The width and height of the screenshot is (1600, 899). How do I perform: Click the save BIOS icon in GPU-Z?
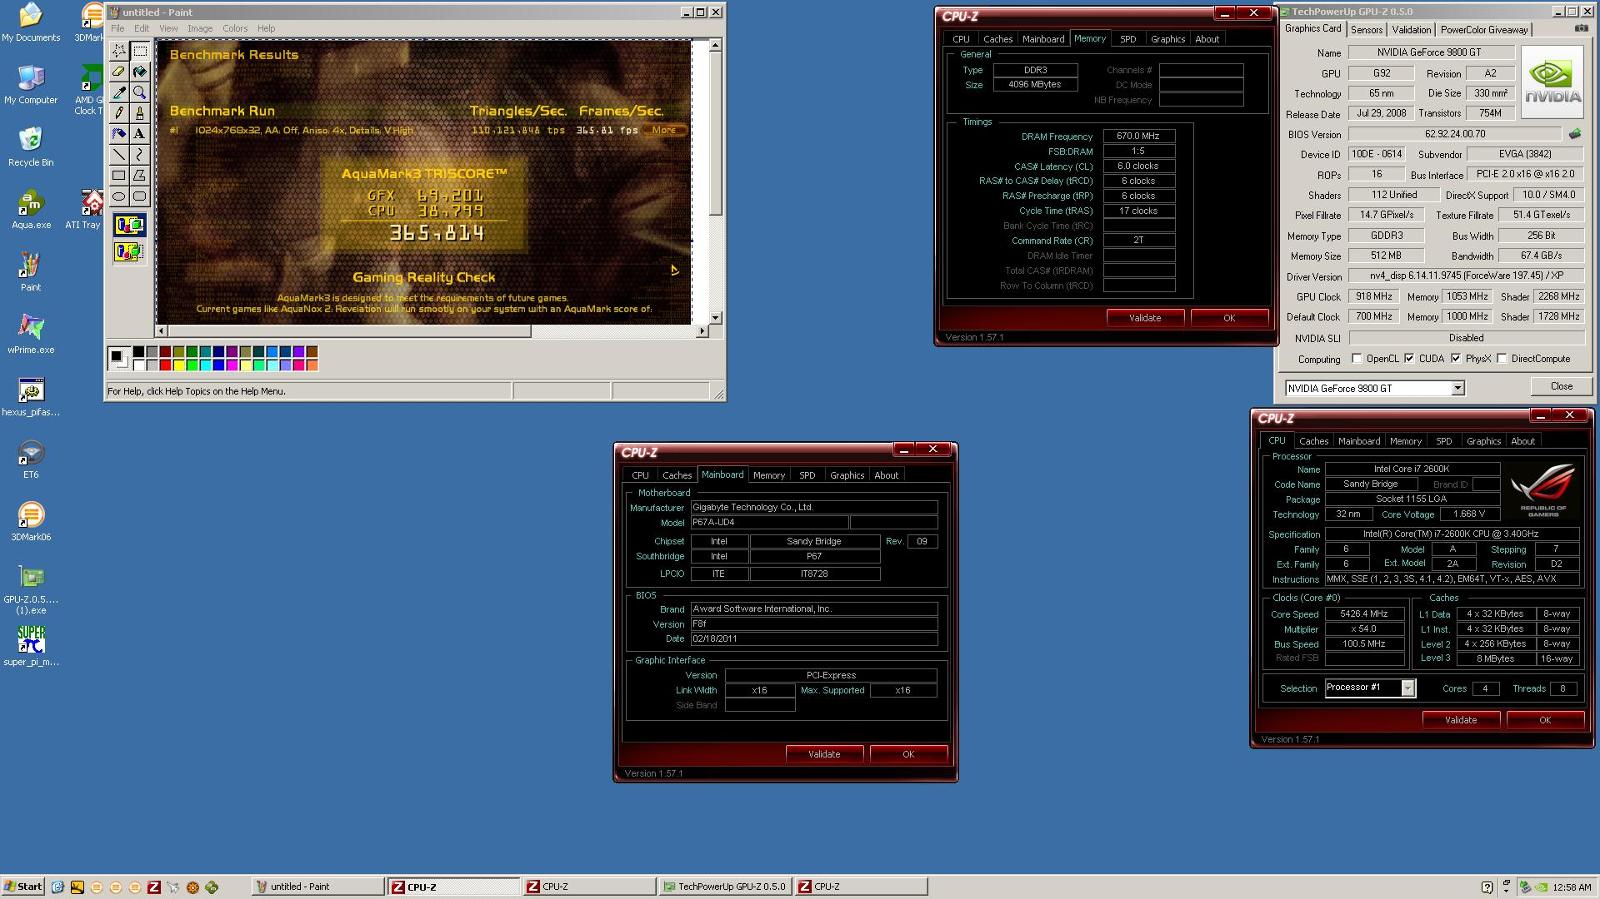pyautogui.click(x=1575, y=133)
